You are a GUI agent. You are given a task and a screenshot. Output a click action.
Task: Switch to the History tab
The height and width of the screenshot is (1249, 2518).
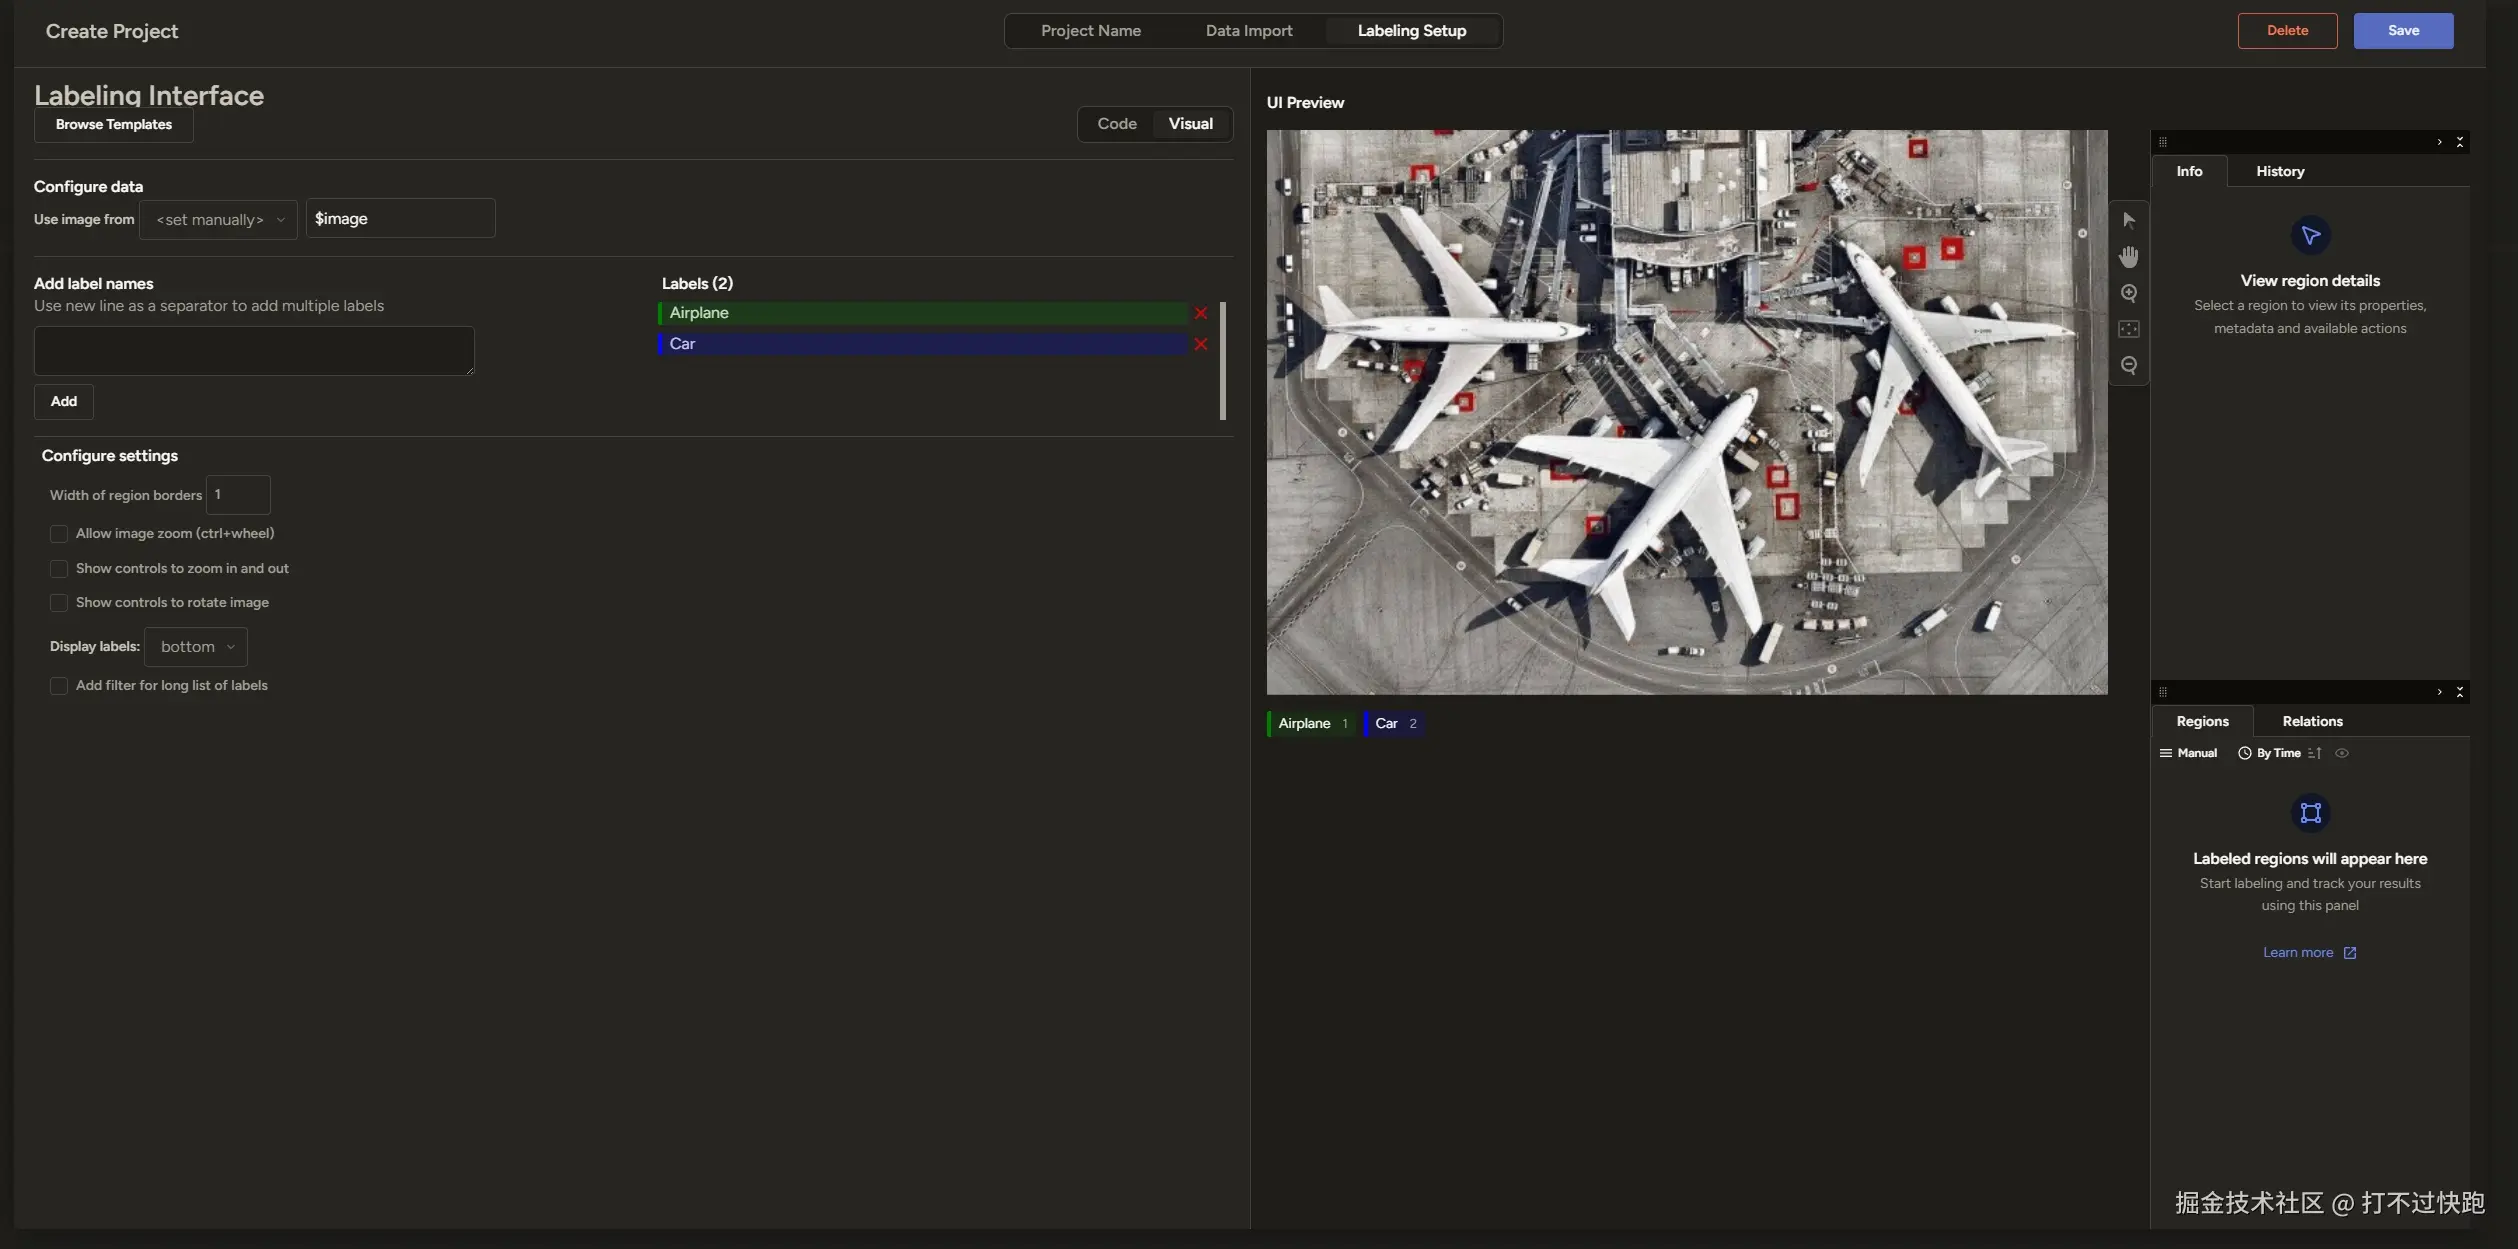click(x=2279, y=172)
